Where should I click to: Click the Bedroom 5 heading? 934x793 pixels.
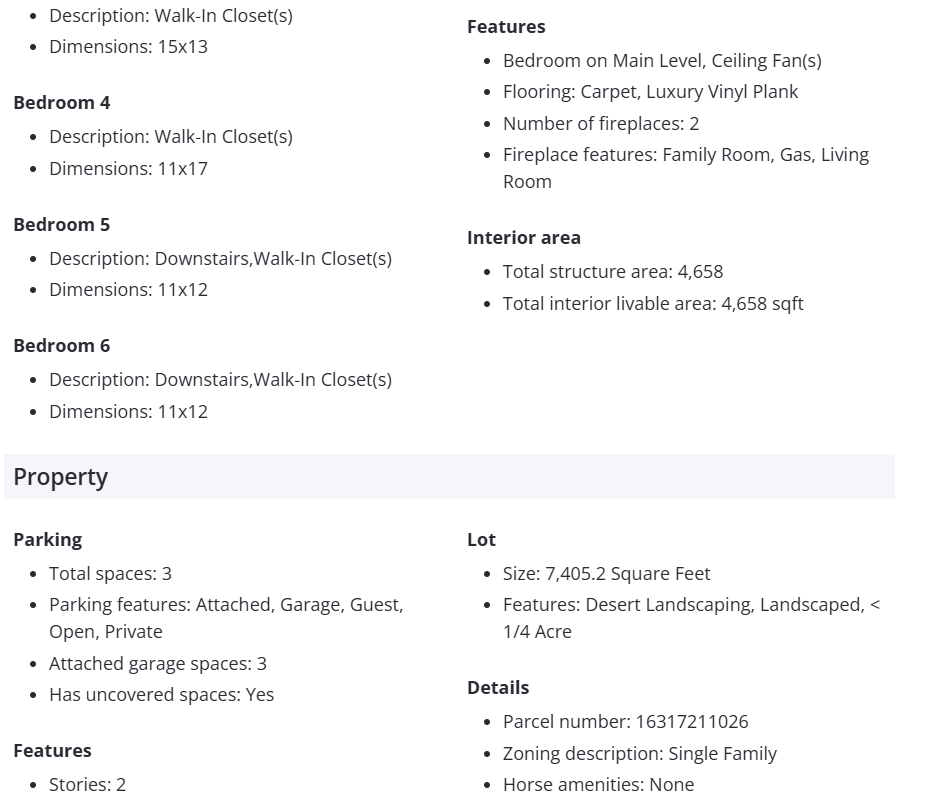click(x=62, y=225)
